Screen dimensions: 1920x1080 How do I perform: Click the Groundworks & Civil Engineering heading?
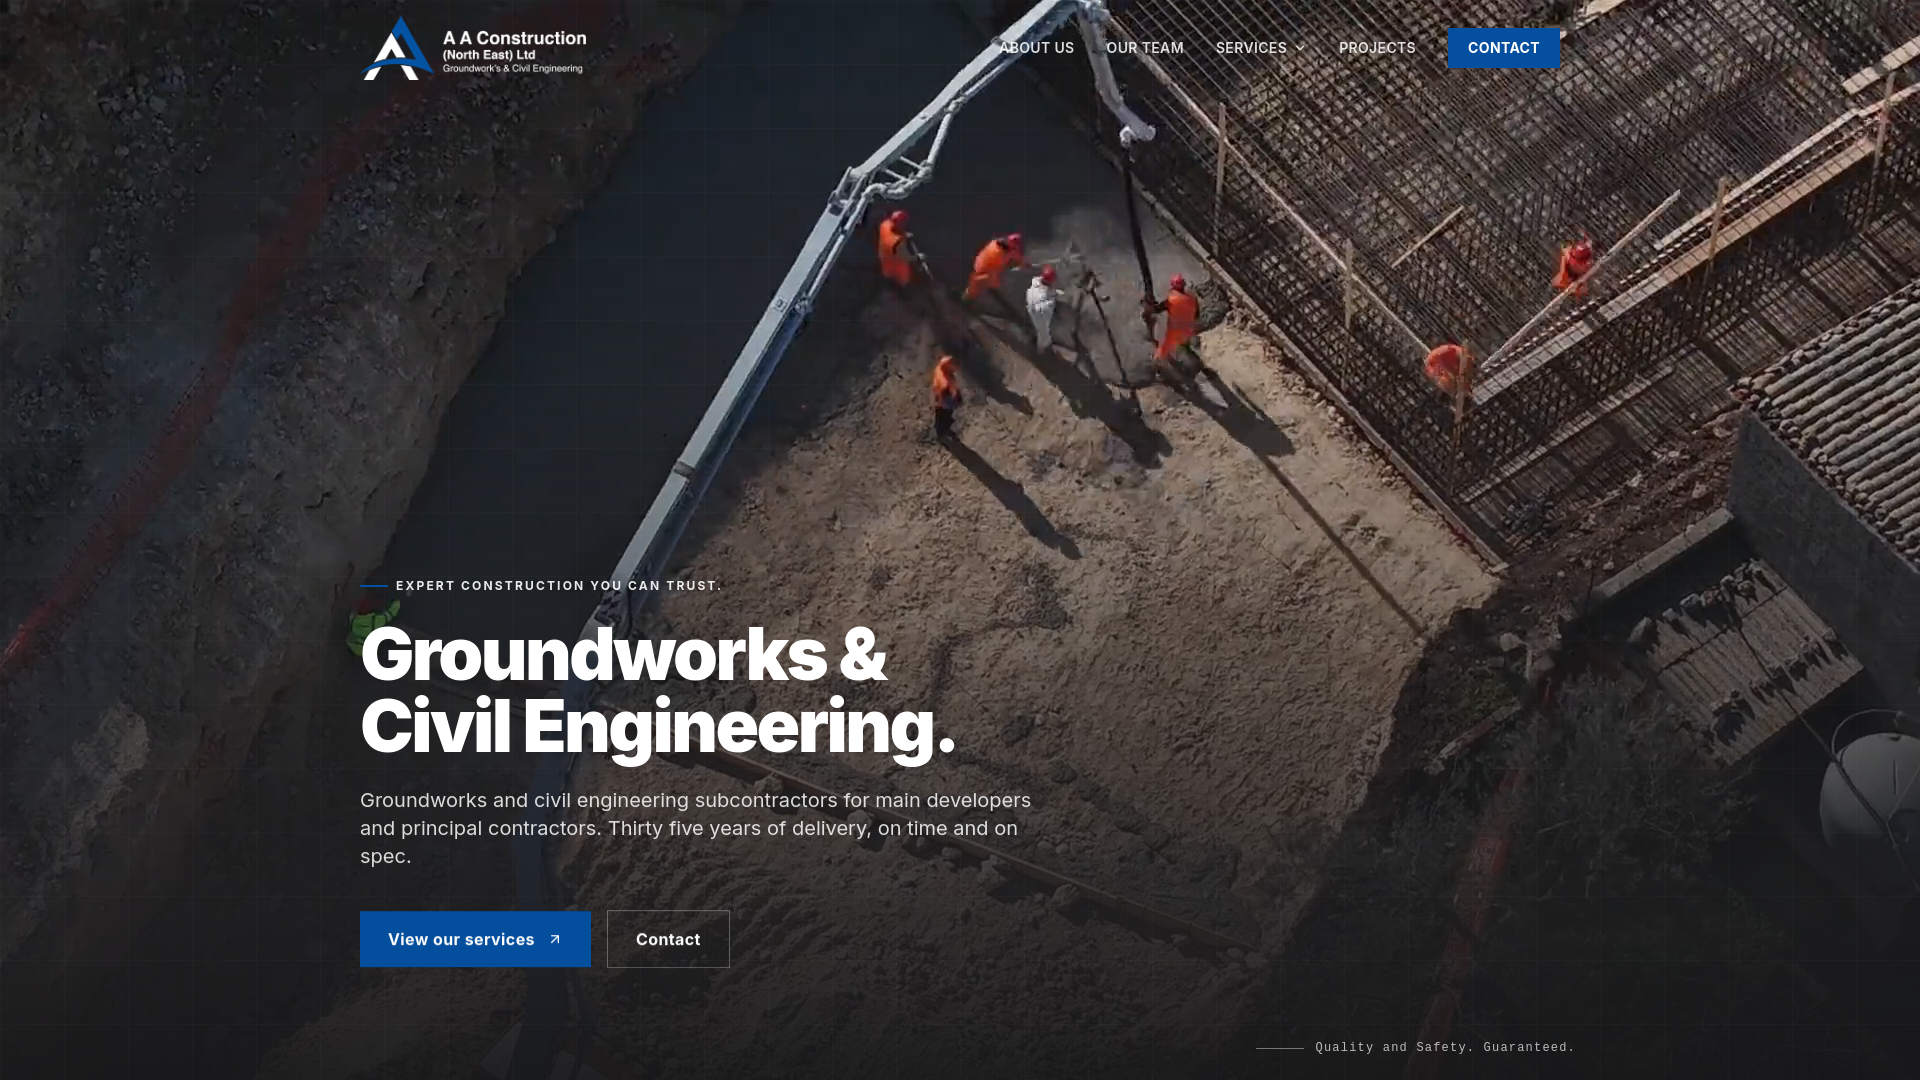658,690
